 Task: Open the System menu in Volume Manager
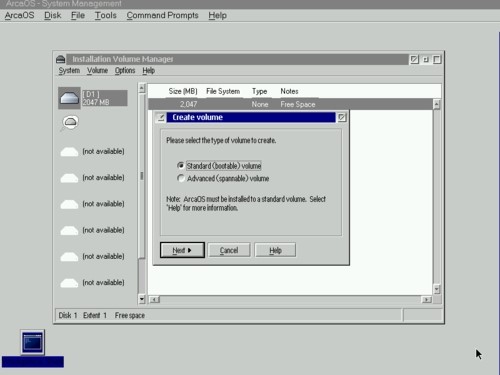[69, 70]
